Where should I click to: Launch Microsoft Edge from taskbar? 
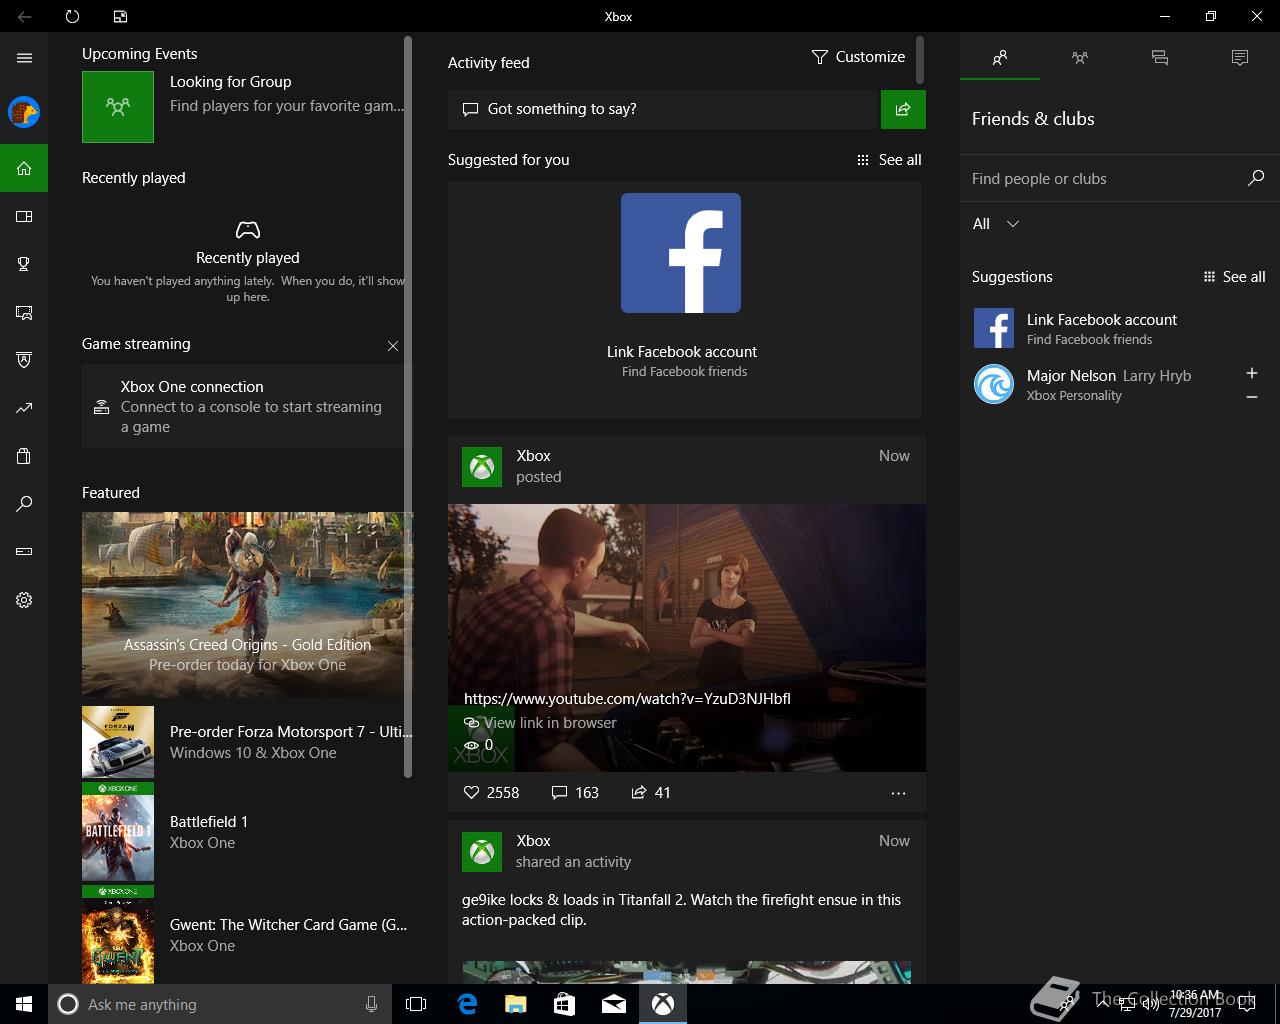(x=466, y=1004)
